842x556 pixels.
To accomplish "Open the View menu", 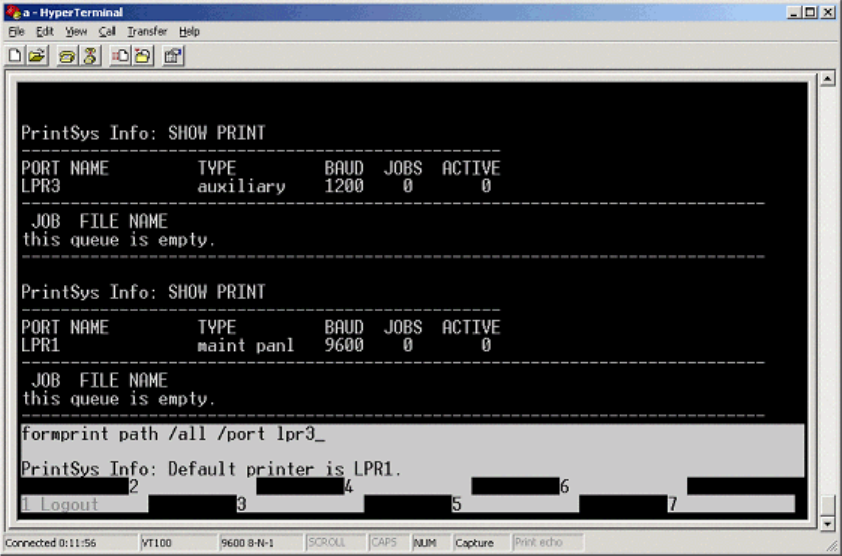I will (x=76, y=32).
